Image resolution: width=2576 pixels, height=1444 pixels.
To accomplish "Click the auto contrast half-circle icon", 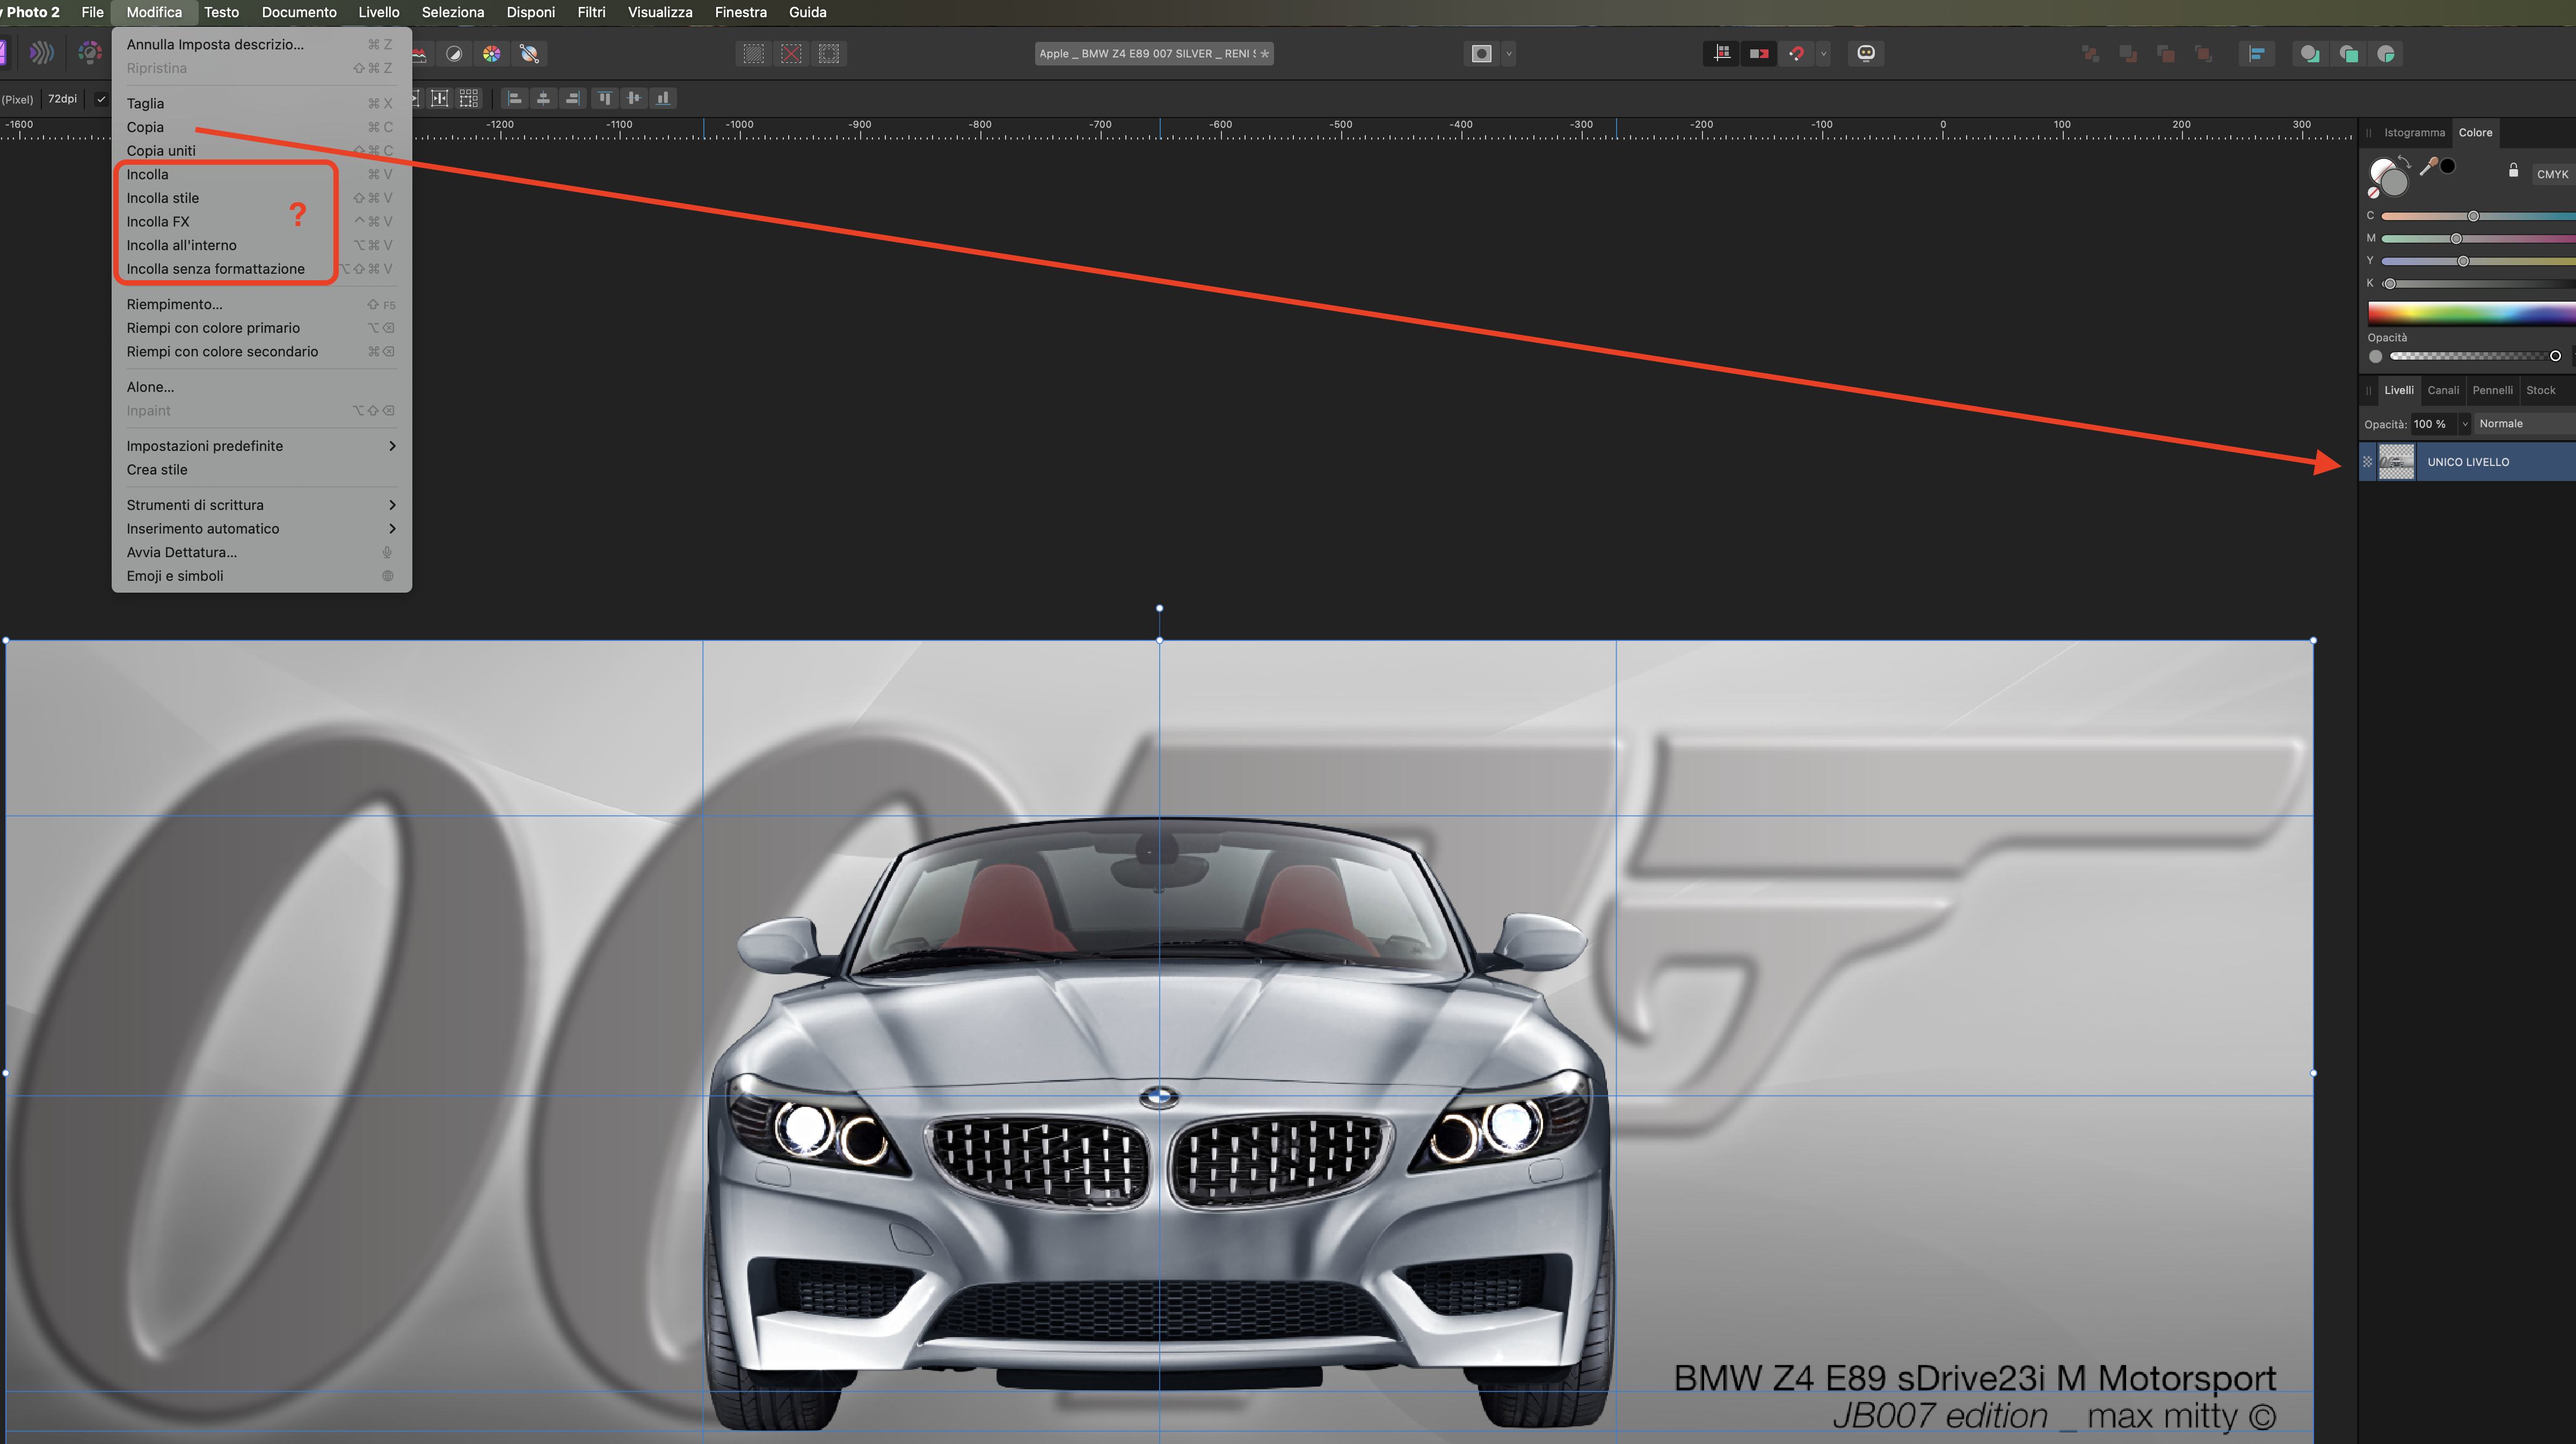I will 454,54.
